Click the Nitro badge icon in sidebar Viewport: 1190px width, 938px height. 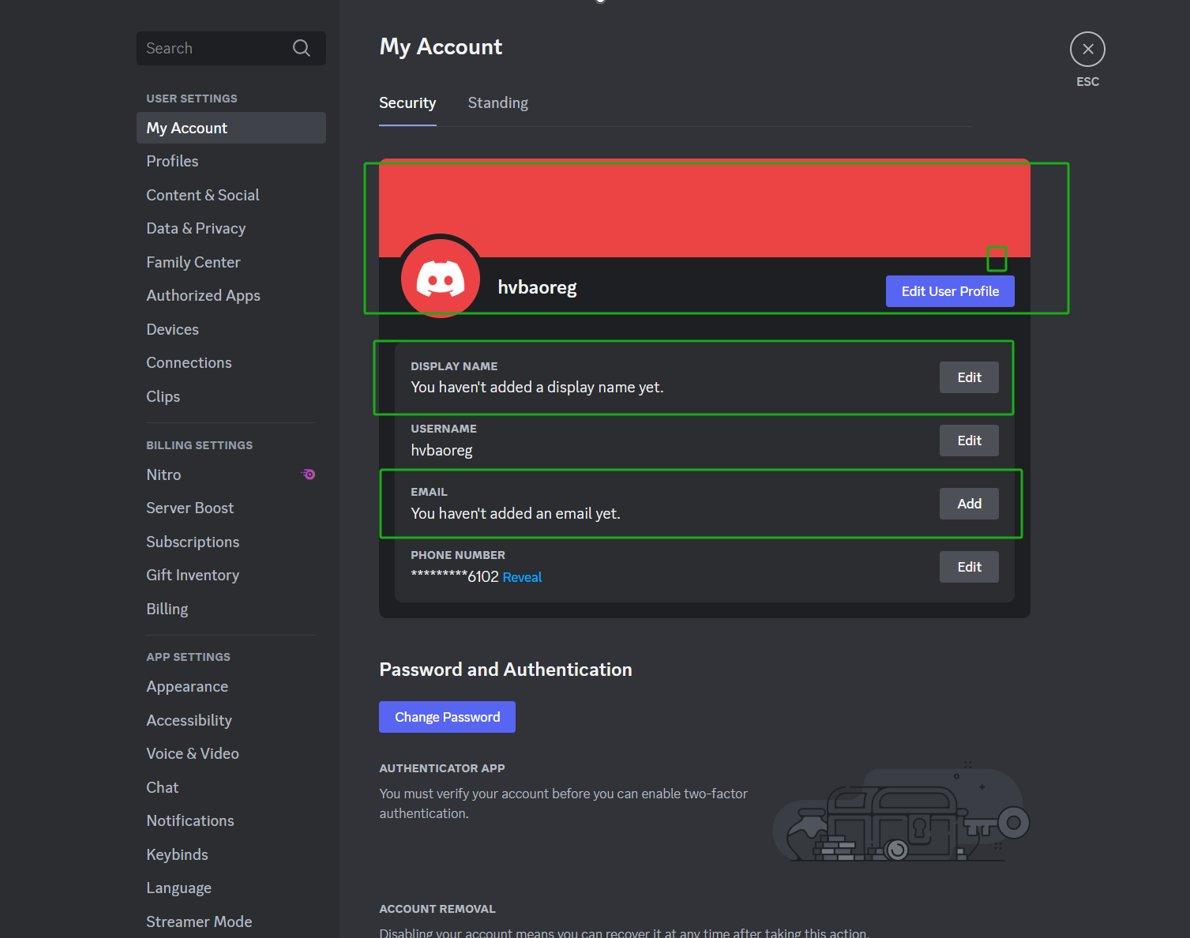pyautogui.click(x=308, y=474)
